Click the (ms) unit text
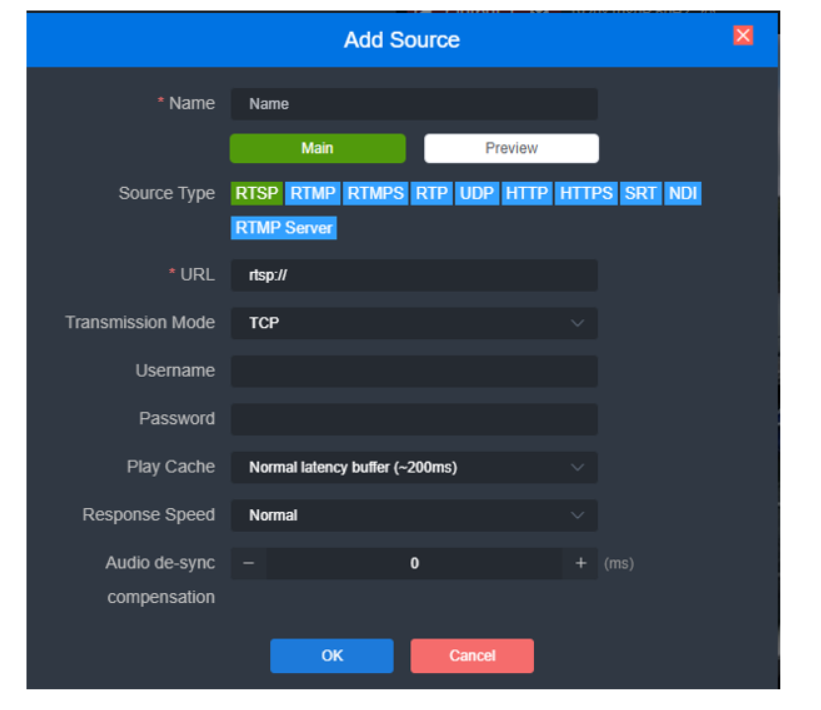This screenshot has height=710, width=821. coord(619,563)
